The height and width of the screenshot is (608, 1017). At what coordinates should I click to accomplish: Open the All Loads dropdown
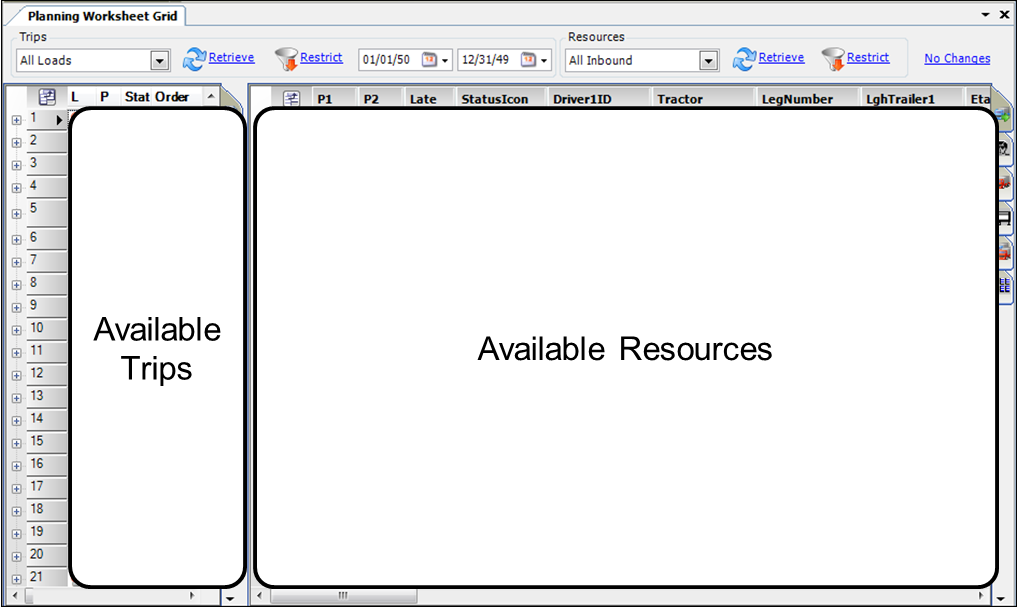point(160,61)
